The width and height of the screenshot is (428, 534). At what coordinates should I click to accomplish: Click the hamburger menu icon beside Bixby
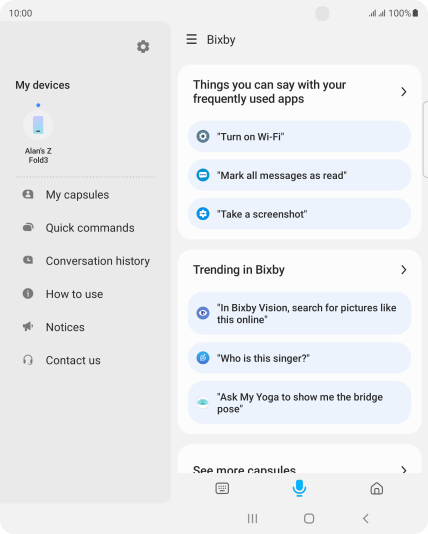(x=192, y=39)
